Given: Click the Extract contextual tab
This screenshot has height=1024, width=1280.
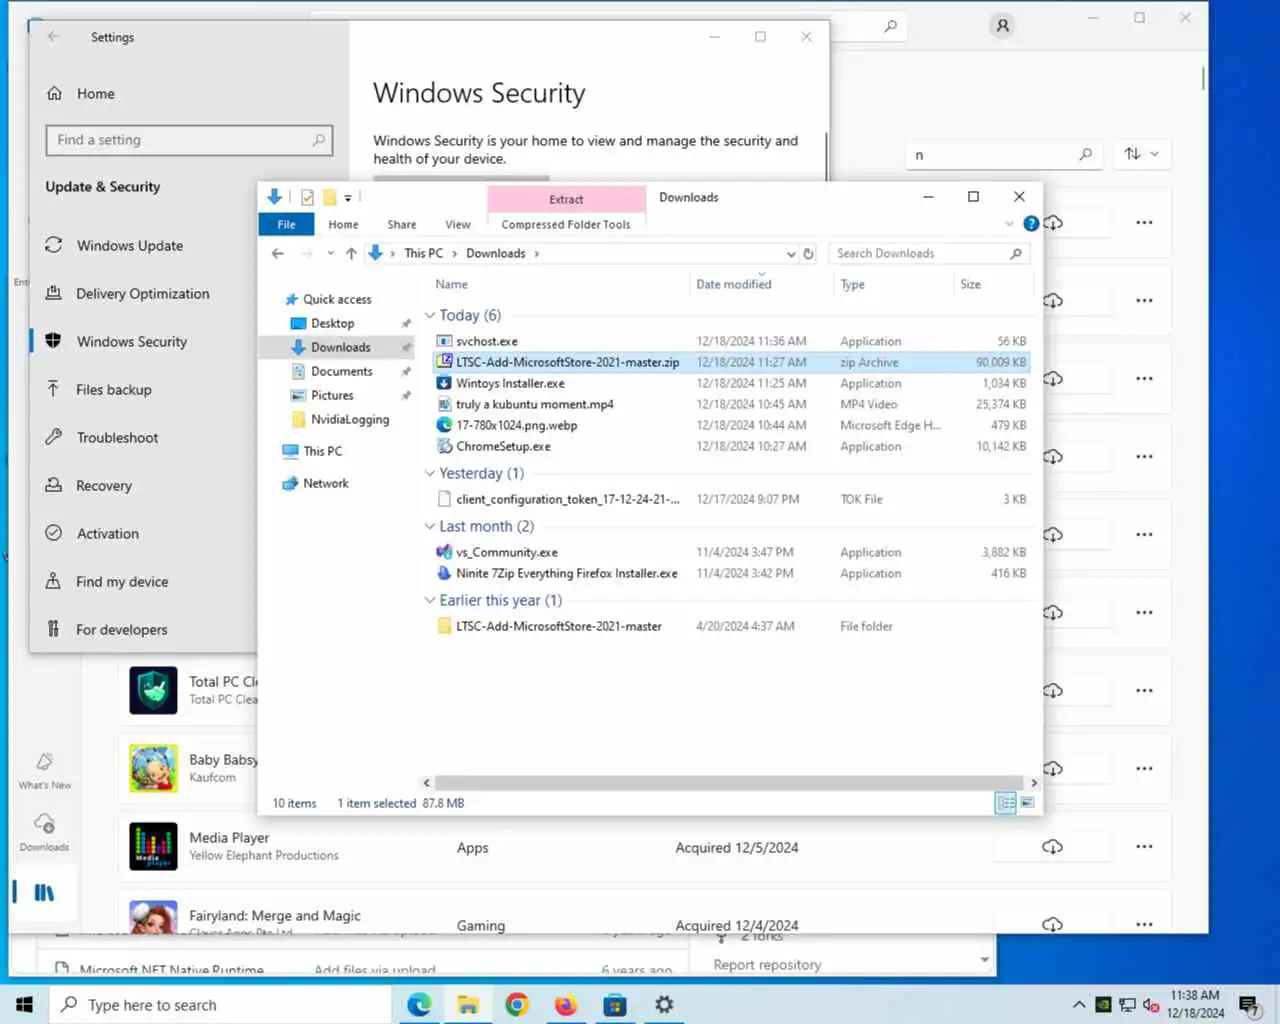Looking at the screenshot, I should coord(566,198).
